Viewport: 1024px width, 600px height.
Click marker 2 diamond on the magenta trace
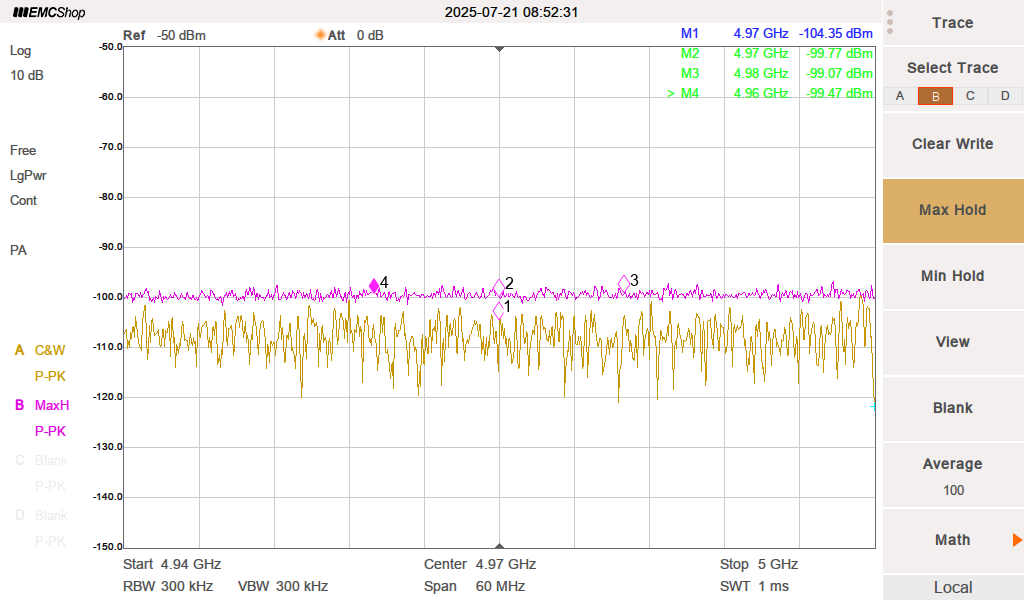pyautogui.click(x=499, y=288)
